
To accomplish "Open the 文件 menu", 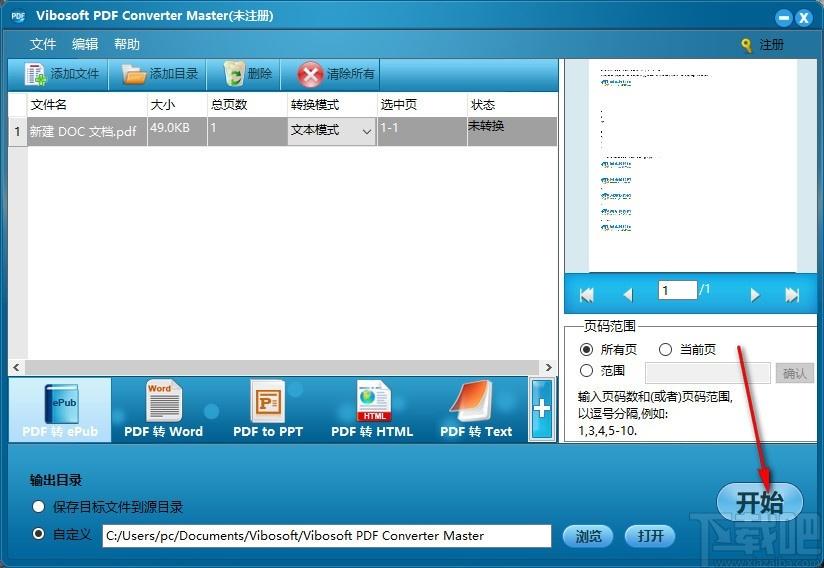I will point(43,44).
